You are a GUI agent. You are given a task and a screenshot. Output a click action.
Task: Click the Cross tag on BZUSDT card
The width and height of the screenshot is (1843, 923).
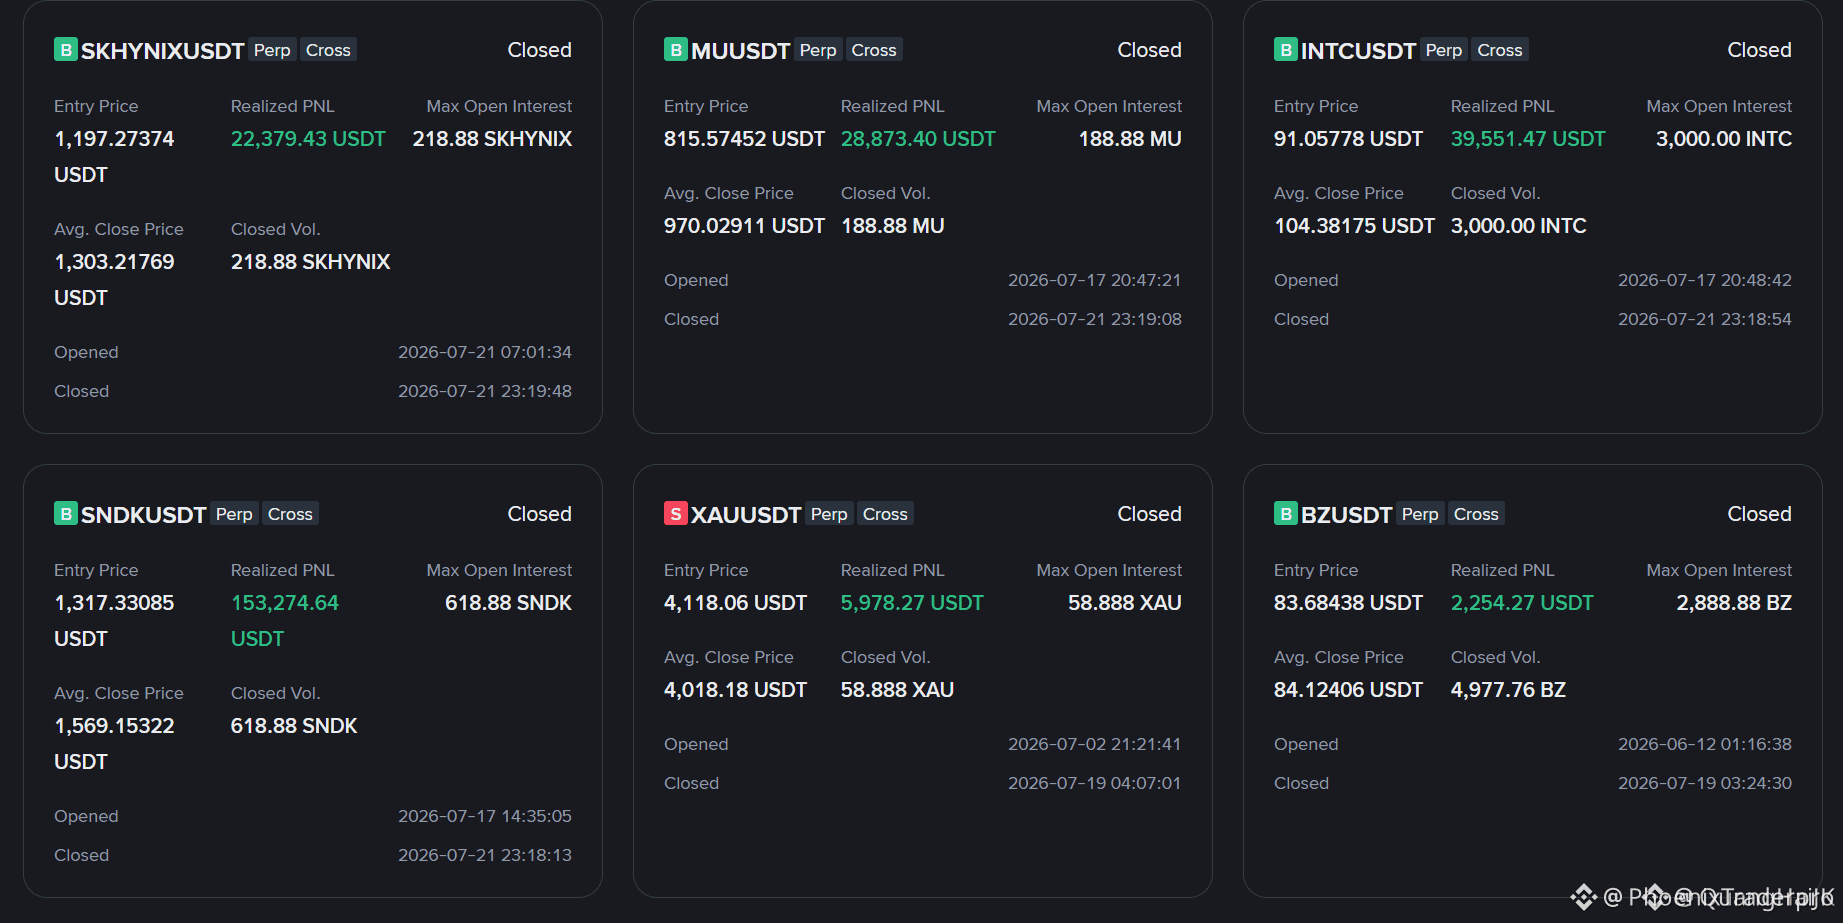pos(1476,514)
